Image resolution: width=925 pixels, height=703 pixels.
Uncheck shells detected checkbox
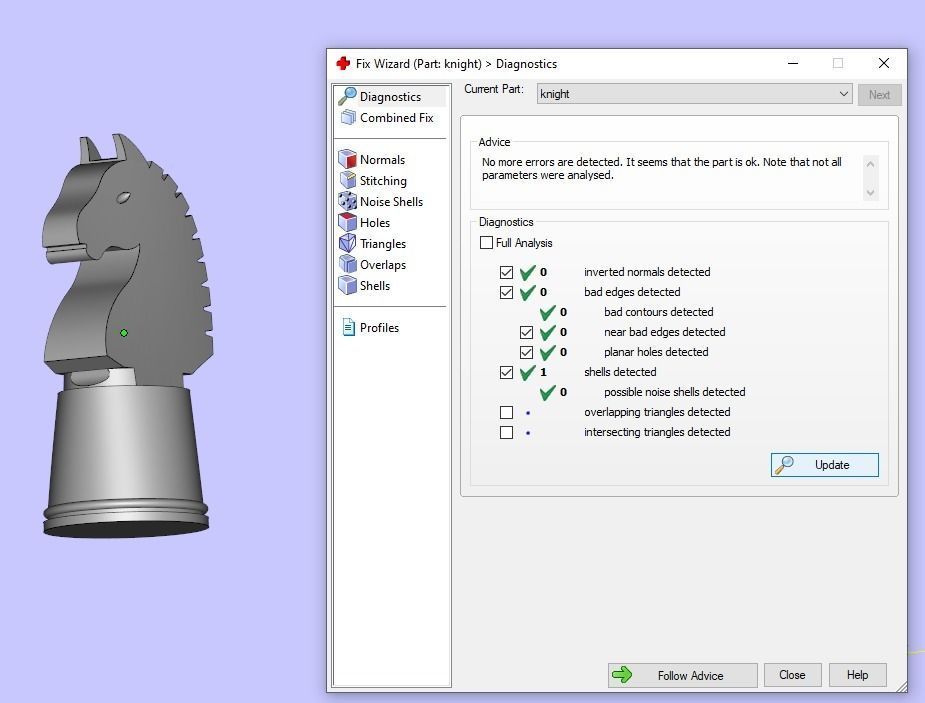pos(506,373)
